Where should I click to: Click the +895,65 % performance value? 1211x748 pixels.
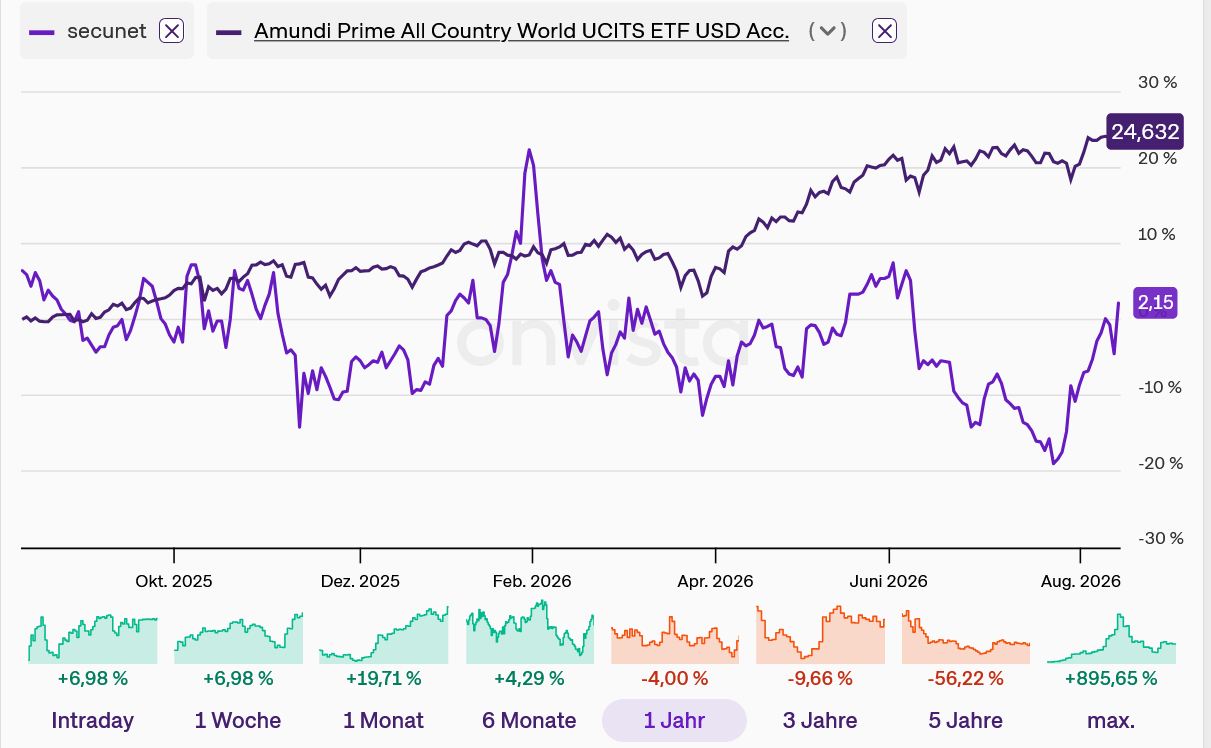click(x=1111, y=679)
